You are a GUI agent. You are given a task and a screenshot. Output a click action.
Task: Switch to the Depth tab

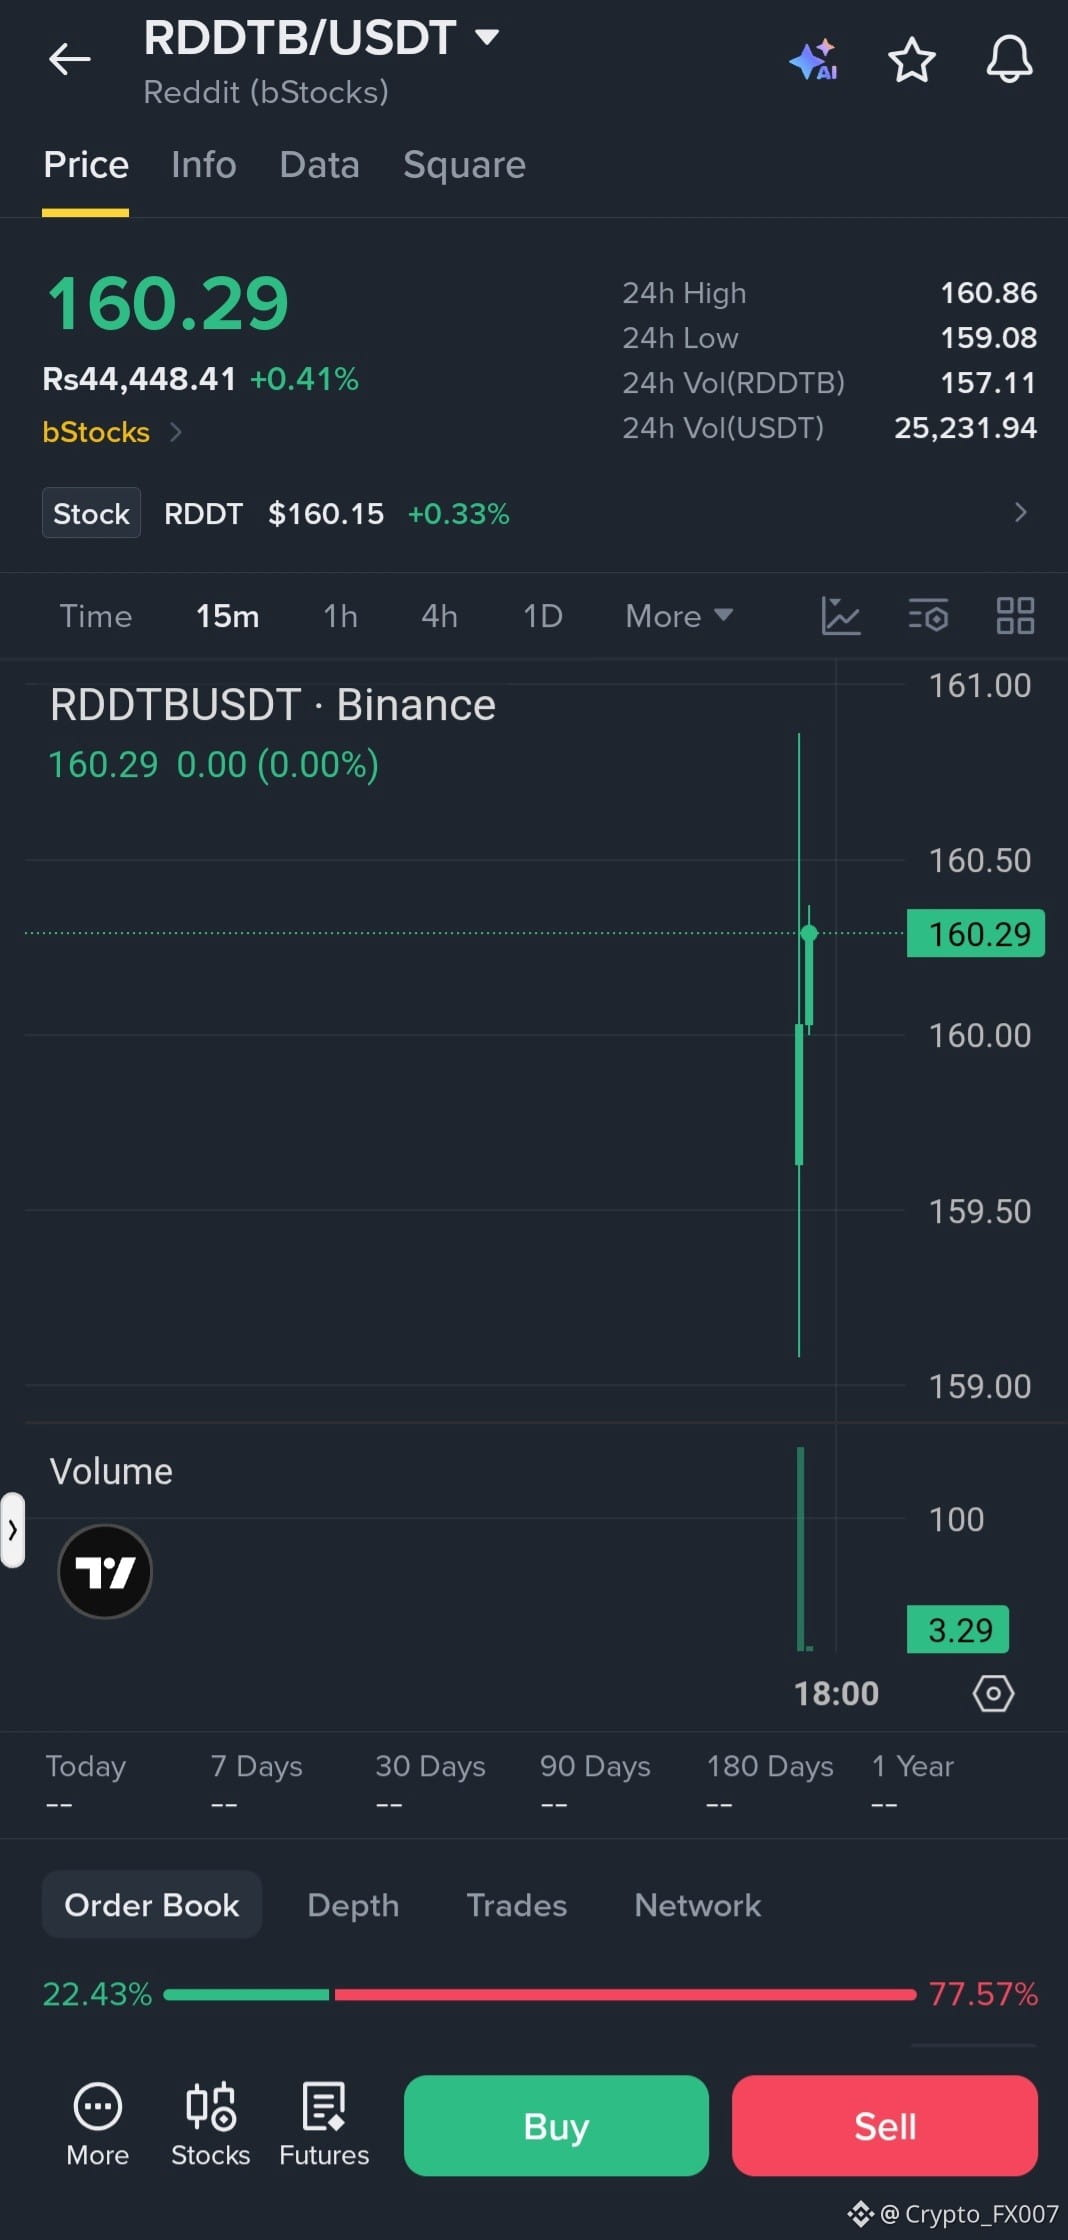[353, 1904]
